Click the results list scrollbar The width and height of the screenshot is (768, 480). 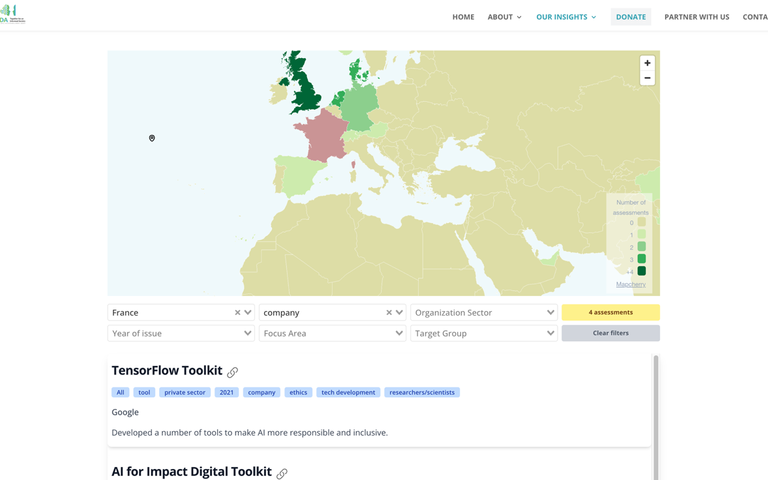[x=655, y=417]
